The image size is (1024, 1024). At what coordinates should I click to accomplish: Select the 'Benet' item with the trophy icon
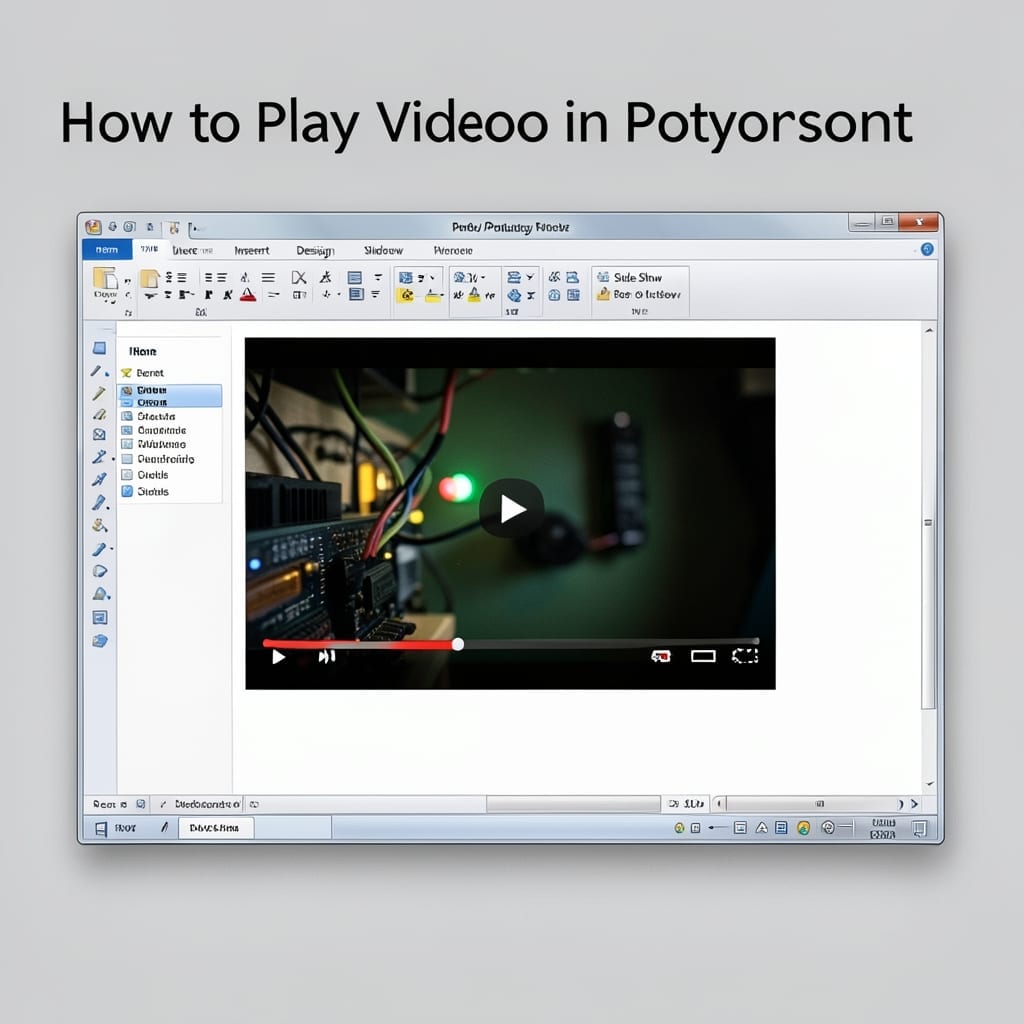(x=142, y=373)
